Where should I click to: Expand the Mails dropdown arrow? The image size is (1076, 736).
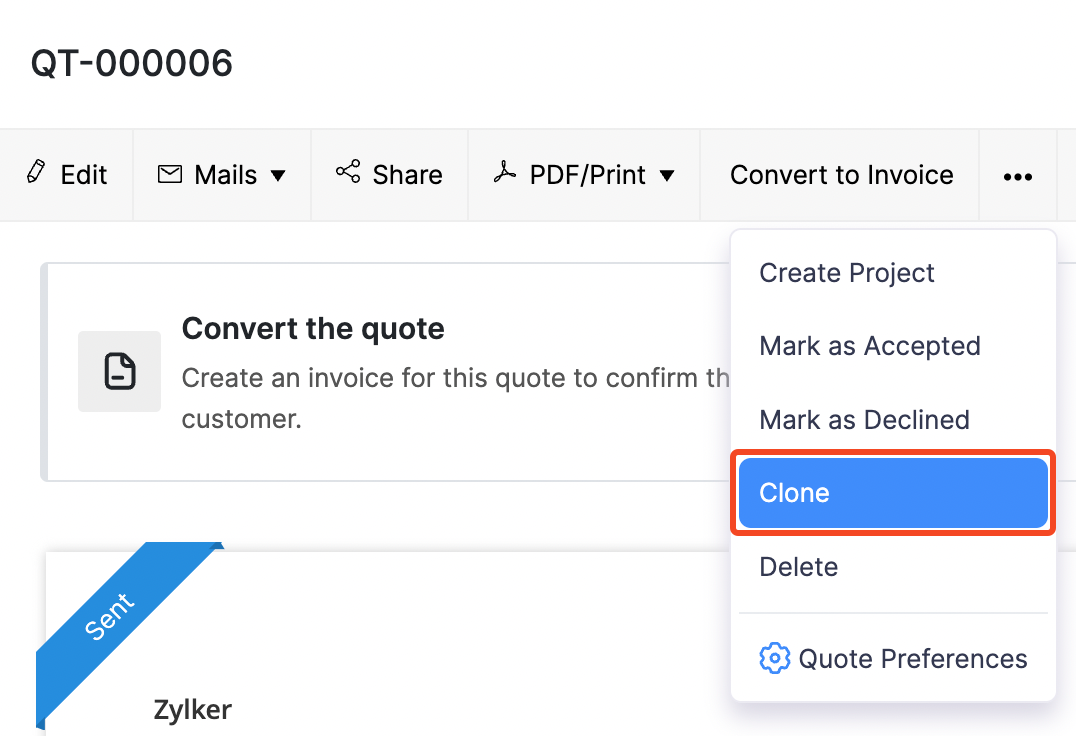[278, 176]
